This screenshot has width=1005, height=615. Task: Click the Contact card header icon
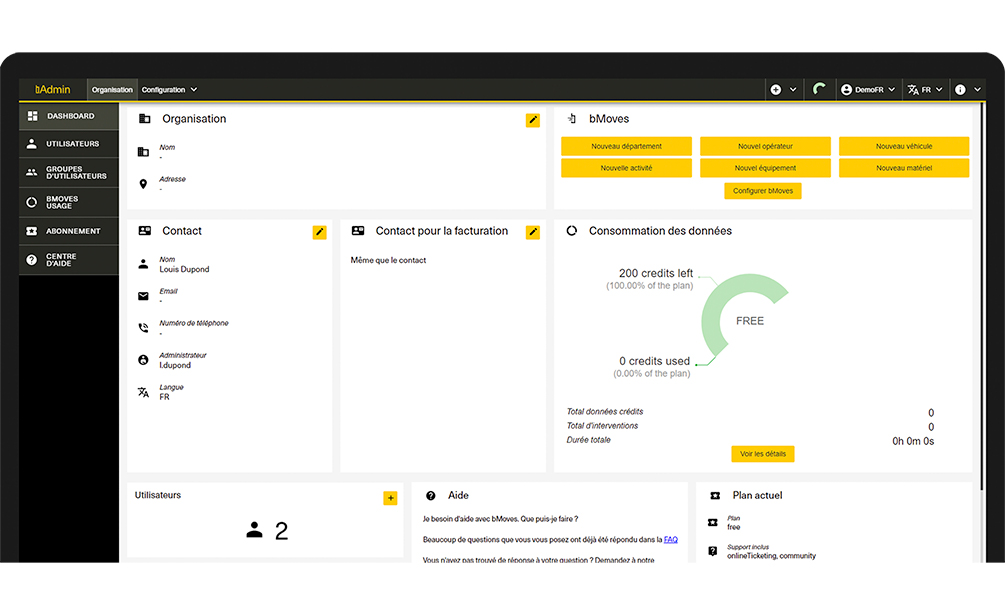[x=145, y=231]
